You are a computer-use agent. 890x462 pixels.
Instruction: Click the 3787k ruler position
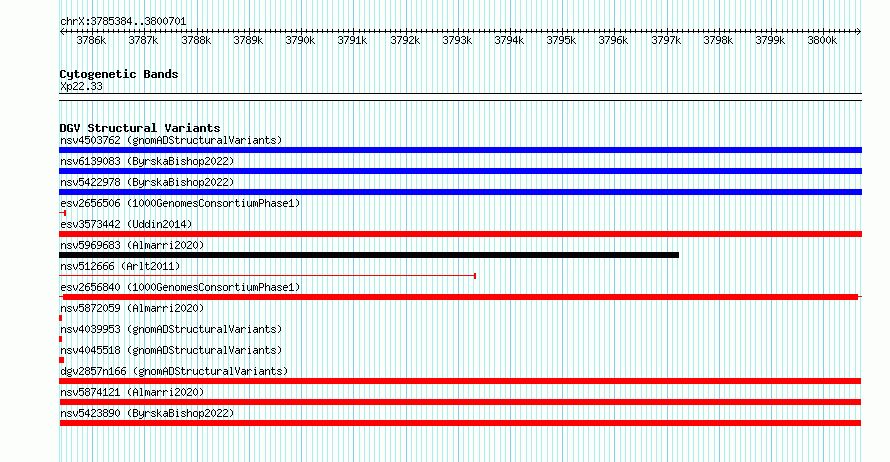coord(144,40)
